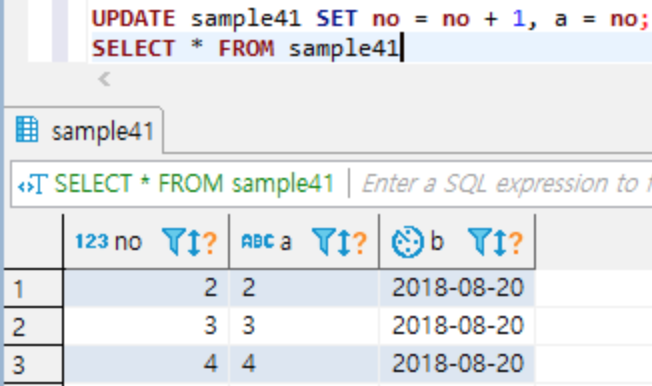Click the 'no' column header
The image size is (652, 386).
(146, 241)
